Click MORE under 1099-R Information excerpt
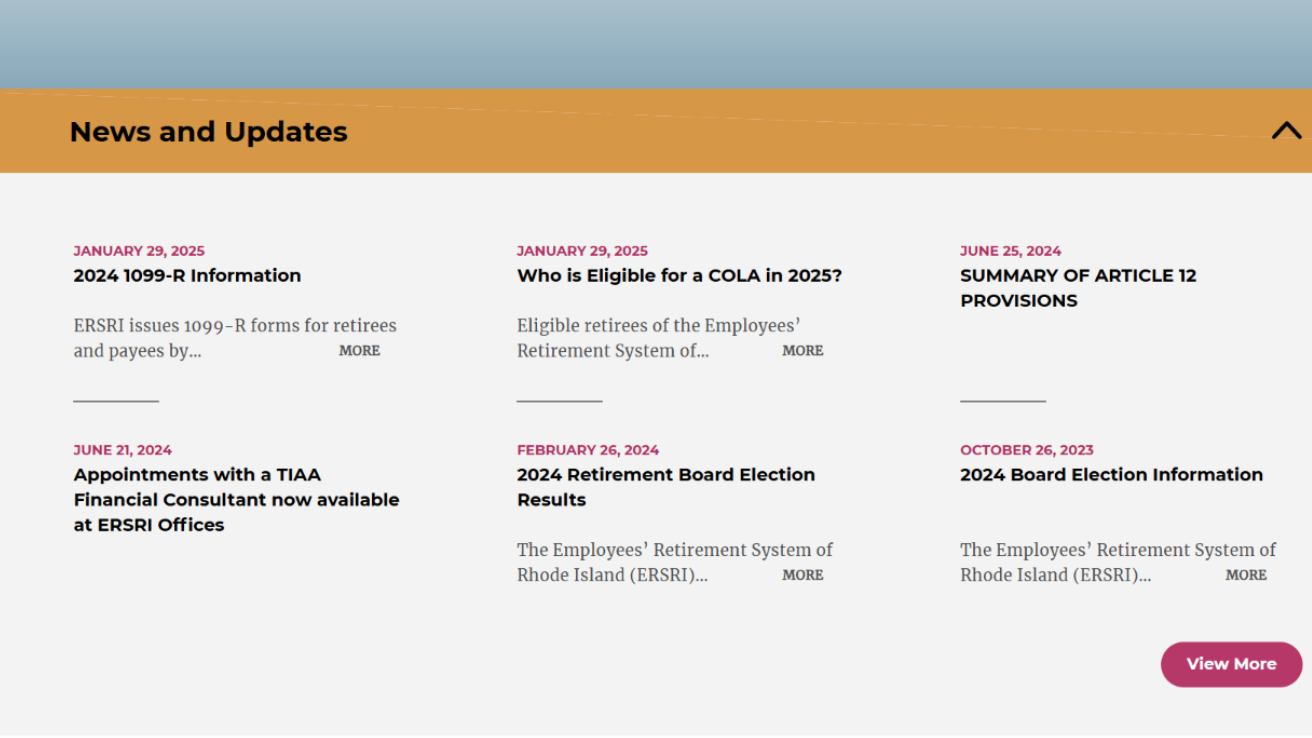Screen dimensions: 1312x738 [x=359, y=351]
